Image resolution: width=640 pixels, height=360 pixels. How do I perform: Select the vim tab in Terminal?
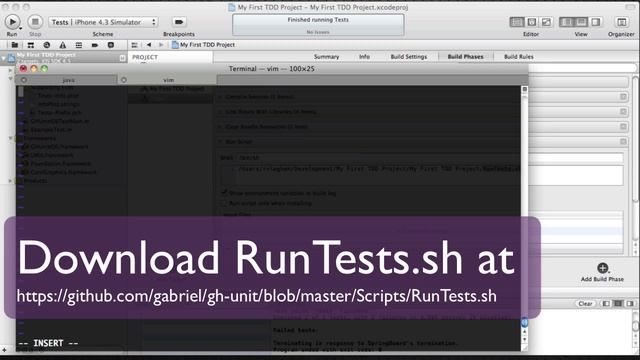(x=168, y=80)
